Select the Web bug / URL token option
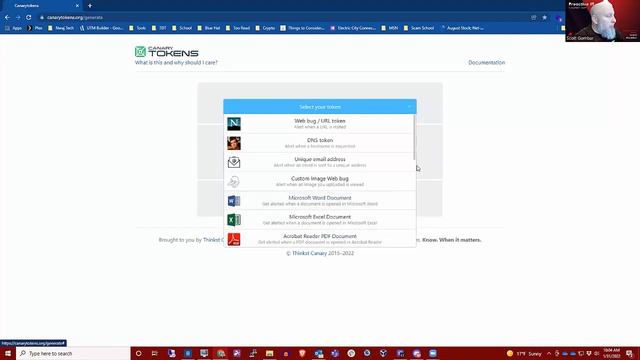 tap(320, 124)
